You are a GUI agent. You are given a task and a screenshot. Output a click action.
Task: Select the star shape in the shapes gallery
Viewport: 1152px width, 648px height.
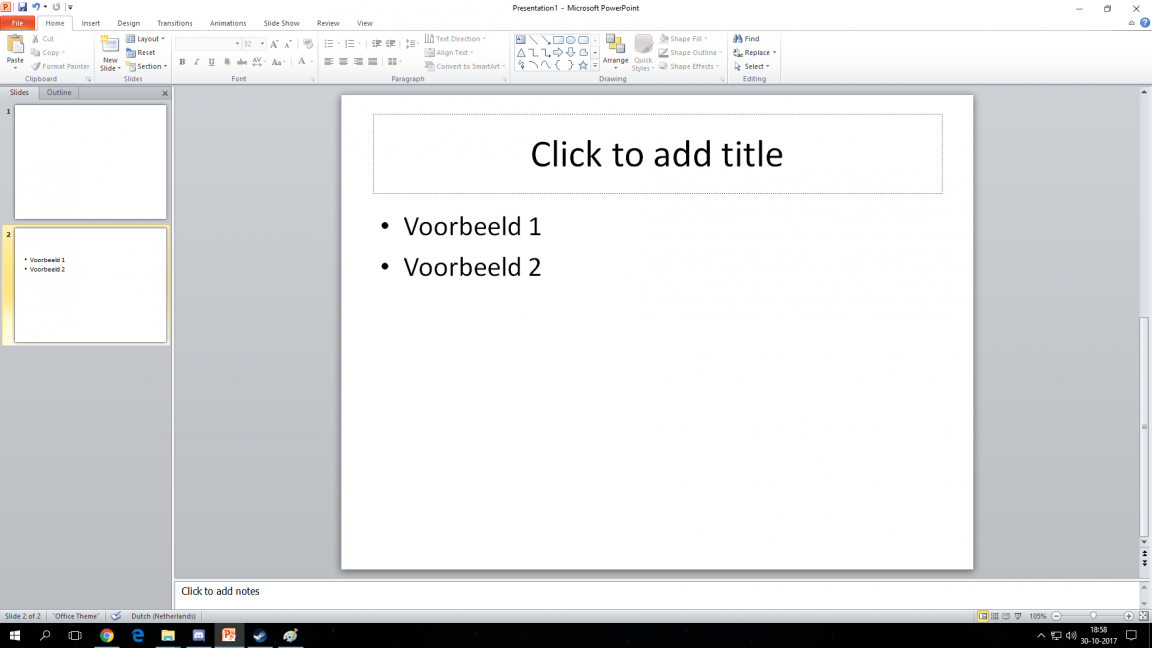(x=583, y=65)
